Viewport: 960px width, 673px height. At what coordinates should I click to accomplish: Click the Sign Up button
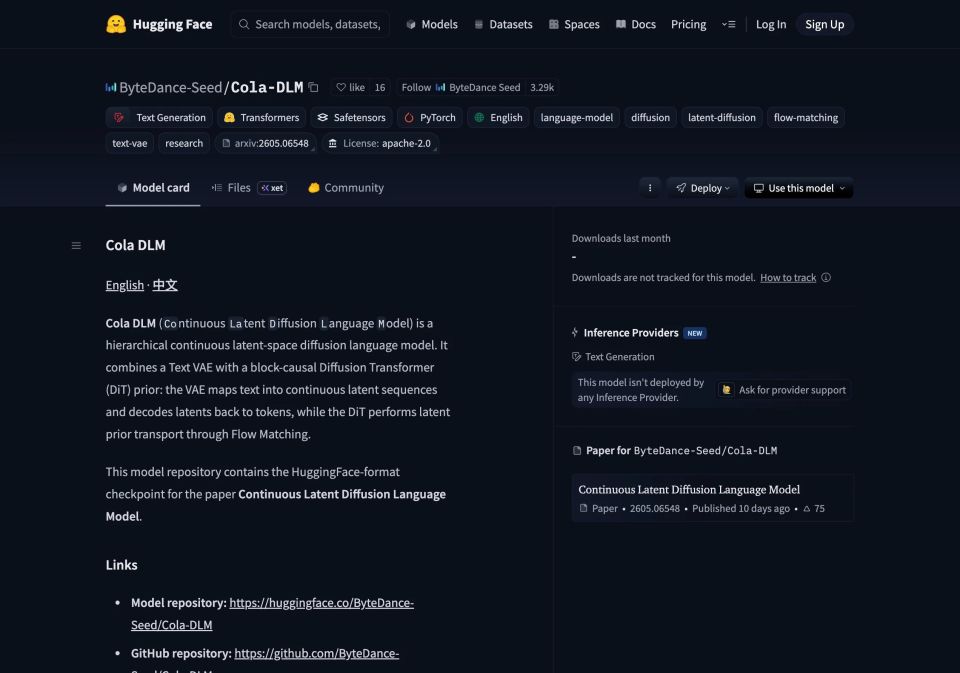click(825, 24)
